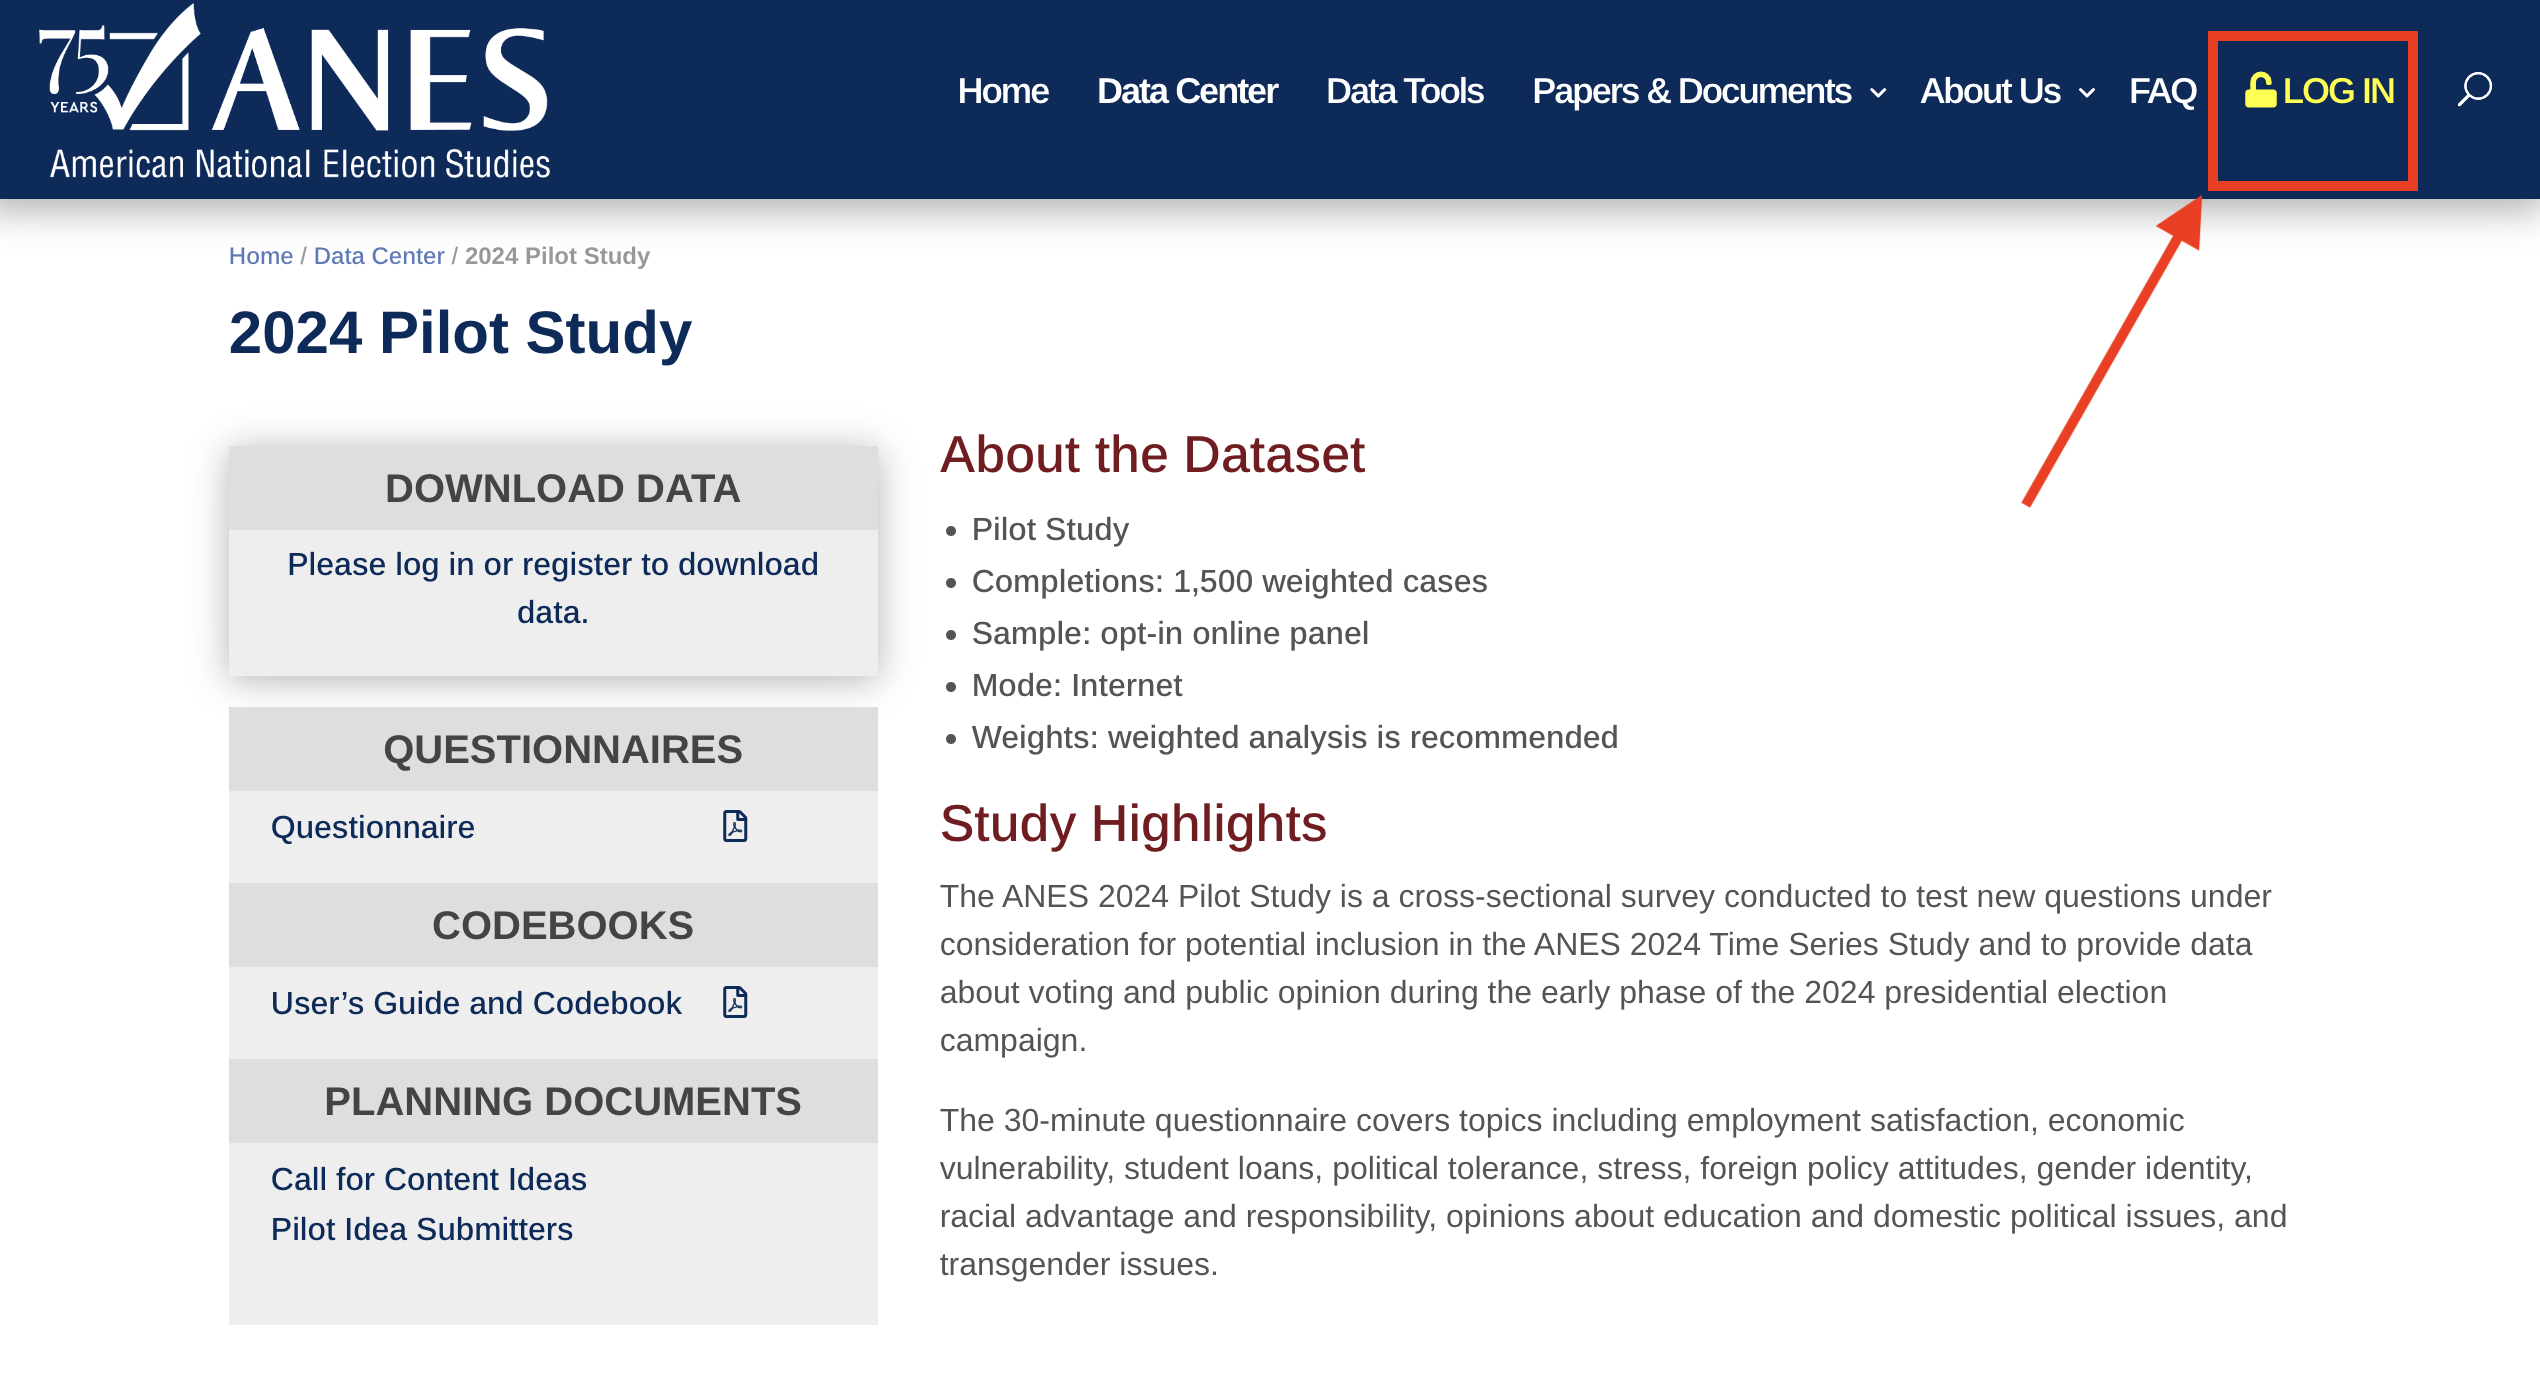Click the yellow unlock padlock icon

click(x=2259, y=90)
